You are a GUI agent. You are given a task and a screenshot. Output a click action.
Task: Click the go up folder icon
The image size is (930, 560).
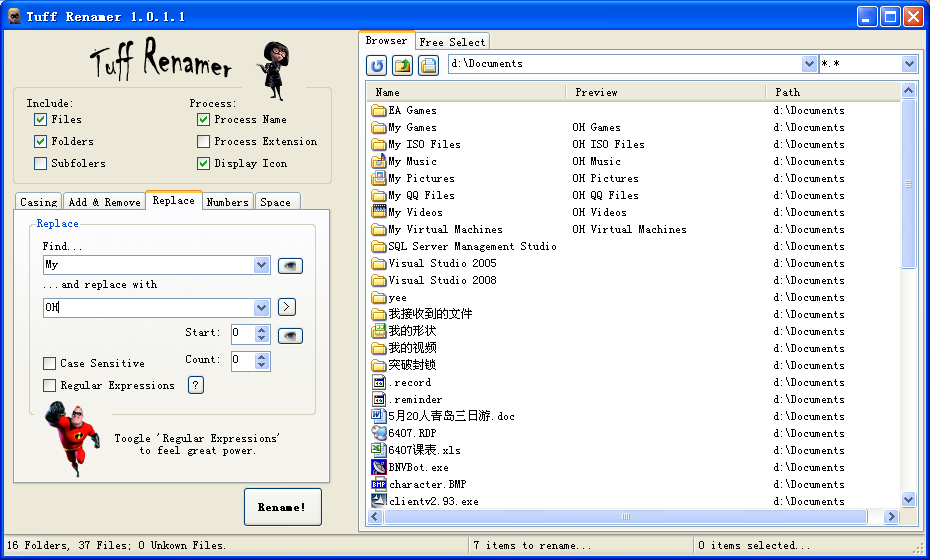(x=403, y=66)
